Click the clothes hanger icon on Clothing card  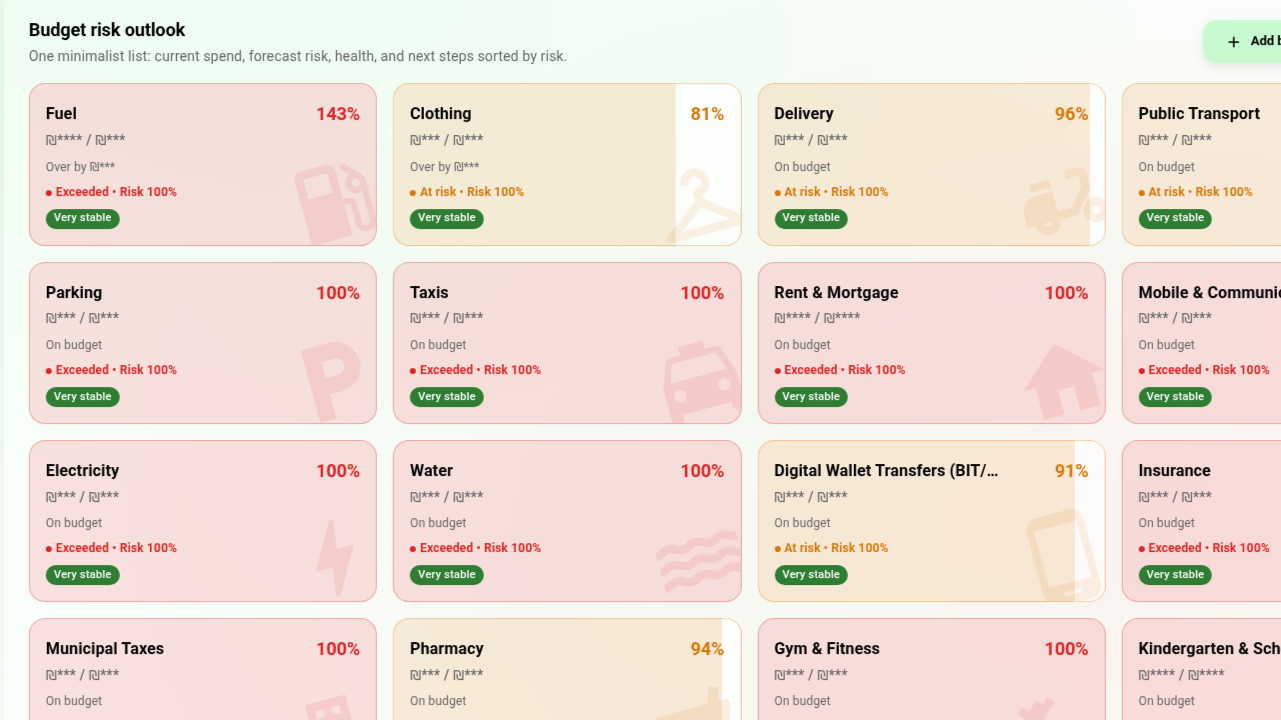tap(702, 206)
